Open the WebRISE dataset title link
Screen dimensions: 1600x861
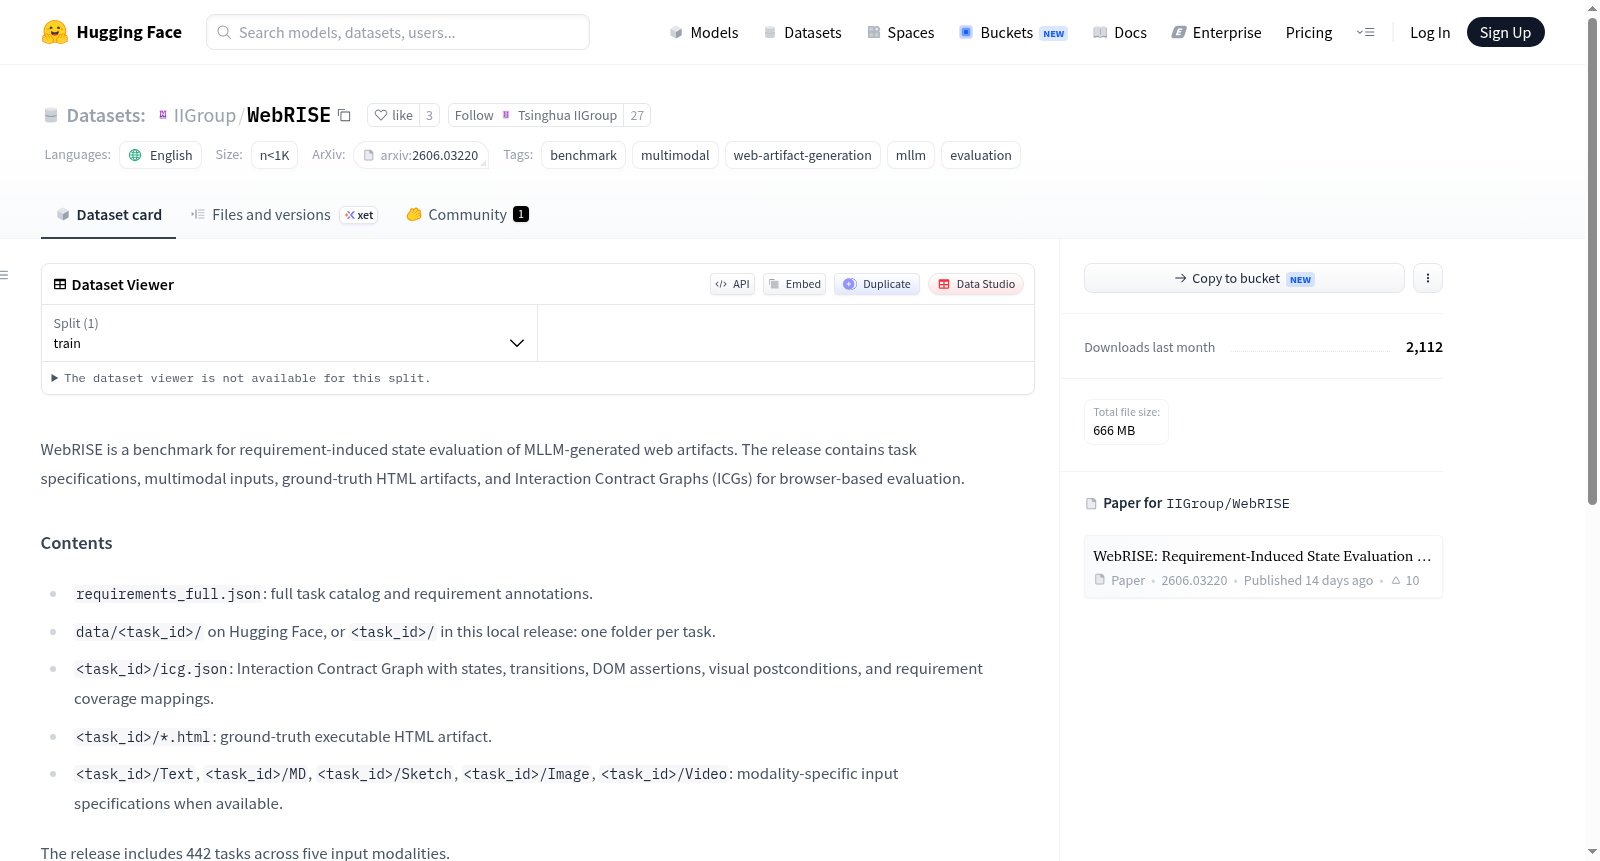pyautogui.click(x=288, y=115)
